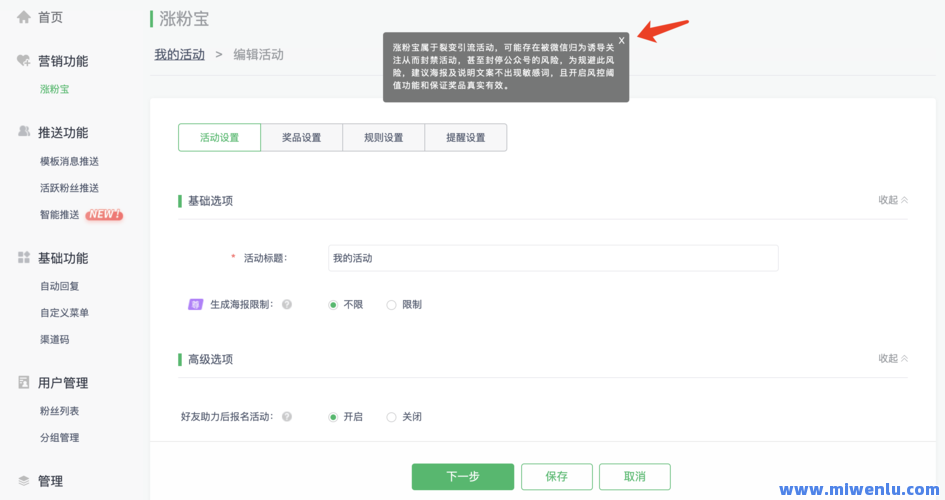Screen dimensions: 945x500
Task: Collapse the 基础选项 section via 收起
Action: [x=893, y=200]
